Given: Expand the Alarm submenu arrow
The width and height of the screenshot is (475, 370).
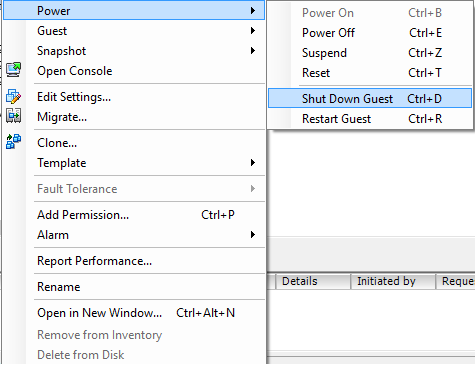Looking at the screenshot, I should click(253, 235).
